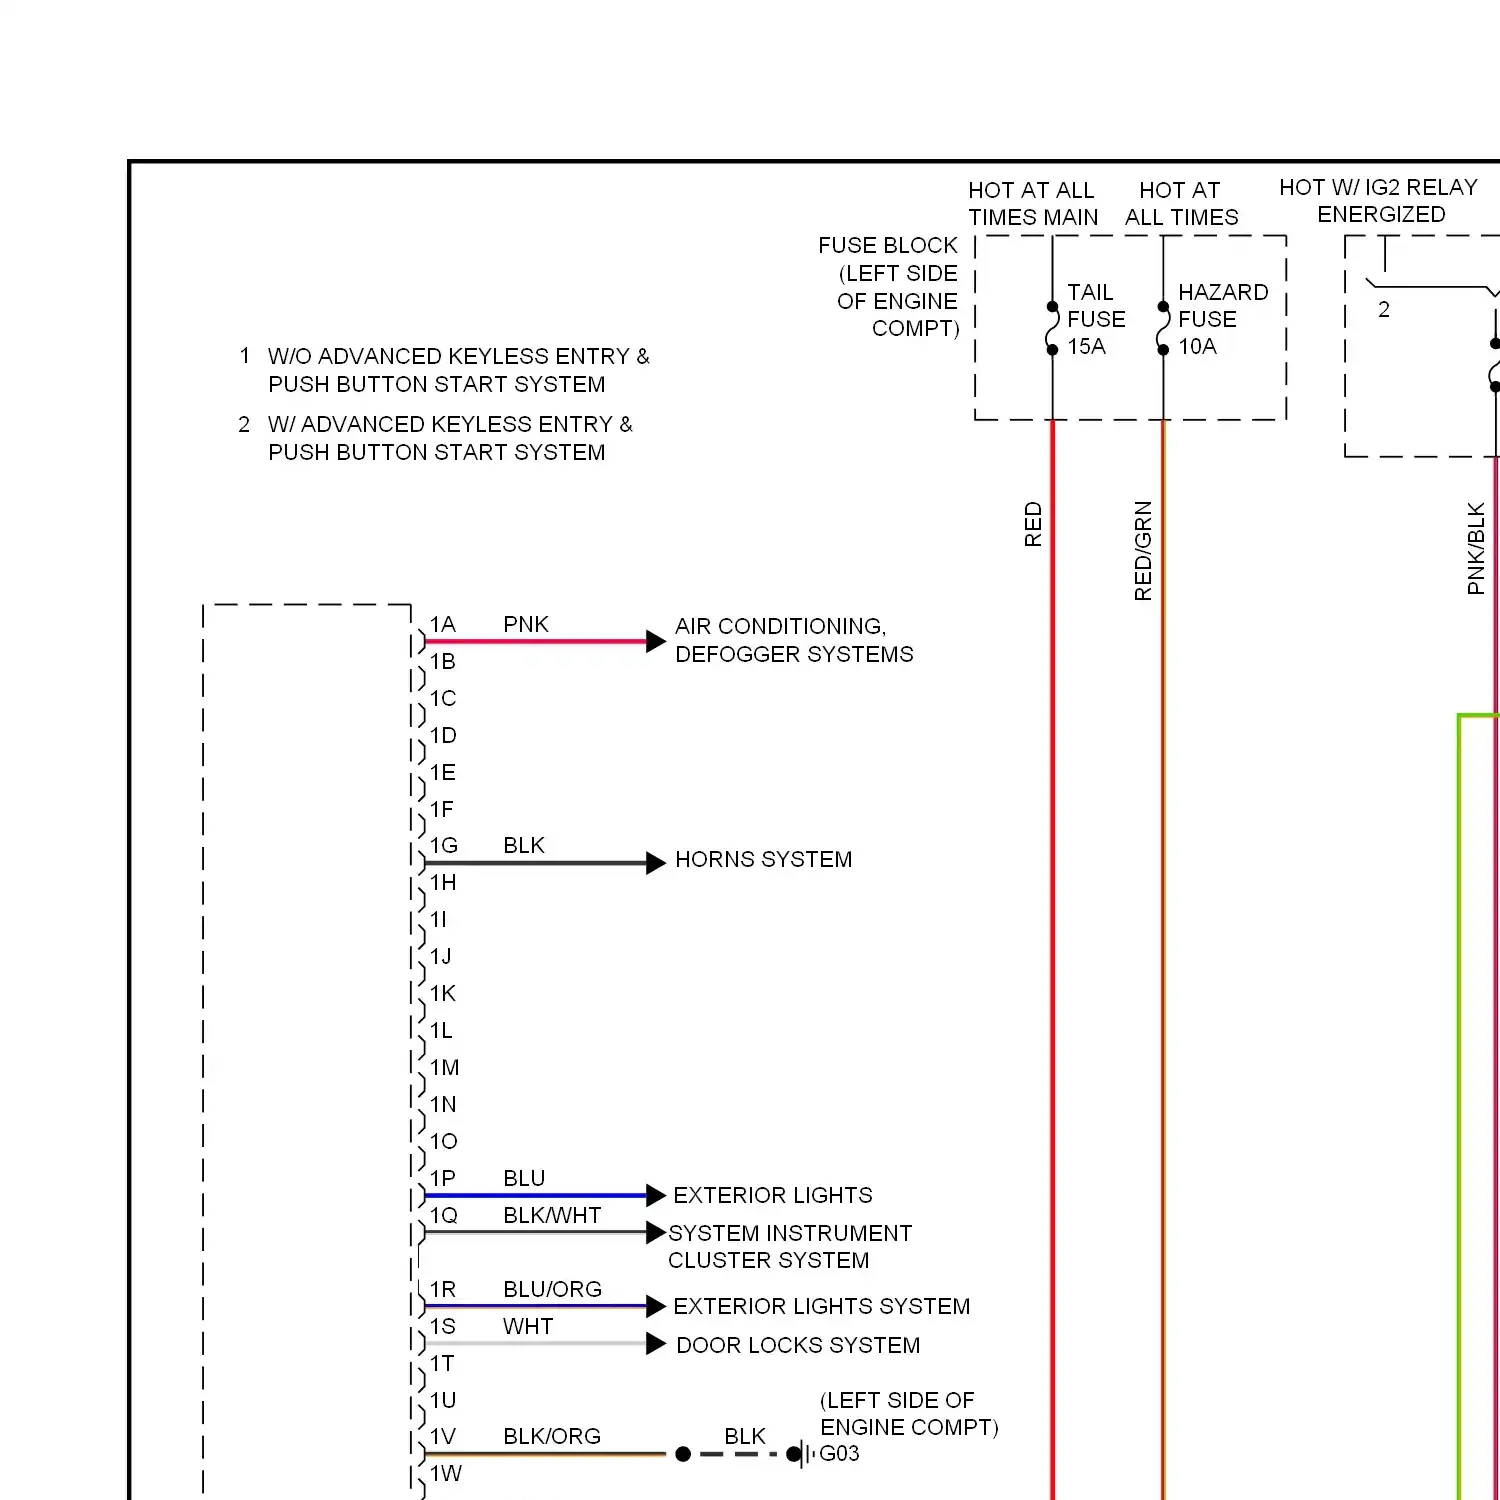Screen dimensions: 1500x1500
Task: Click the 1M pin label
Action: [x=444, y=1068]
